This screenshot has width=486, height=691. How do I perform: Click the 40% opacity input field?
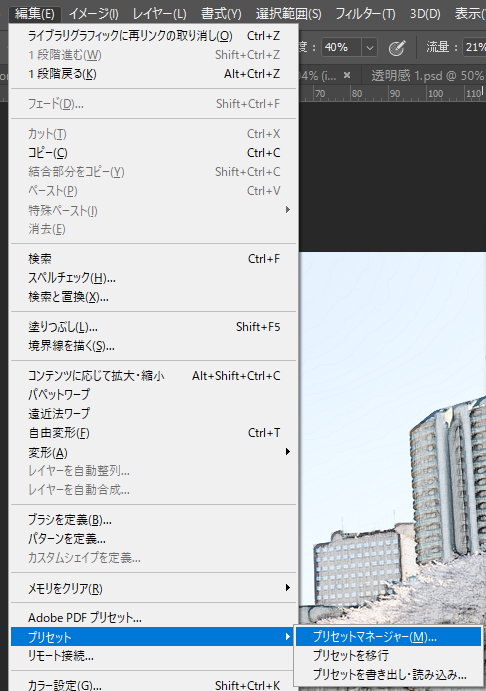point(342,47)
